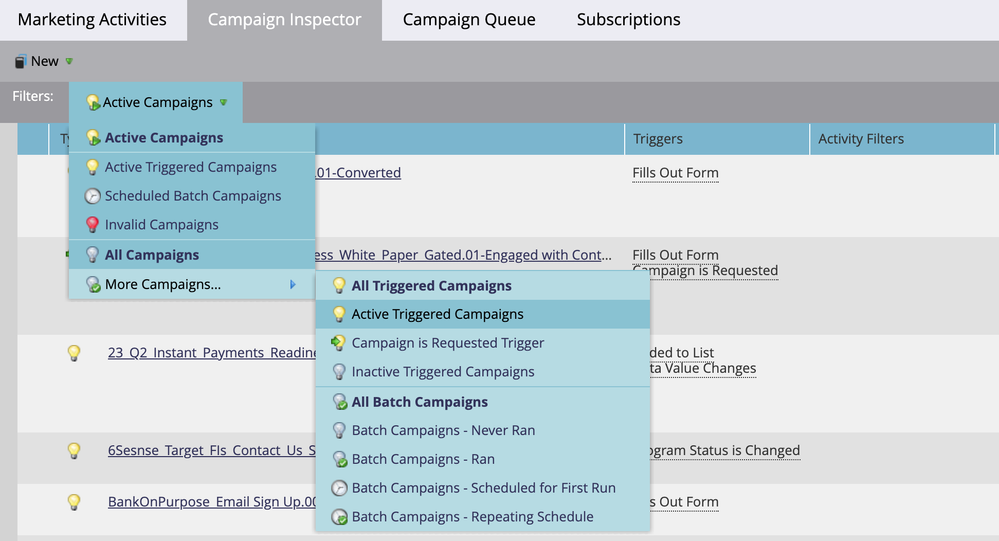Click the Campaign is Requested Trigger icon
The image size is (999, 541).
[x=339, y=343]
